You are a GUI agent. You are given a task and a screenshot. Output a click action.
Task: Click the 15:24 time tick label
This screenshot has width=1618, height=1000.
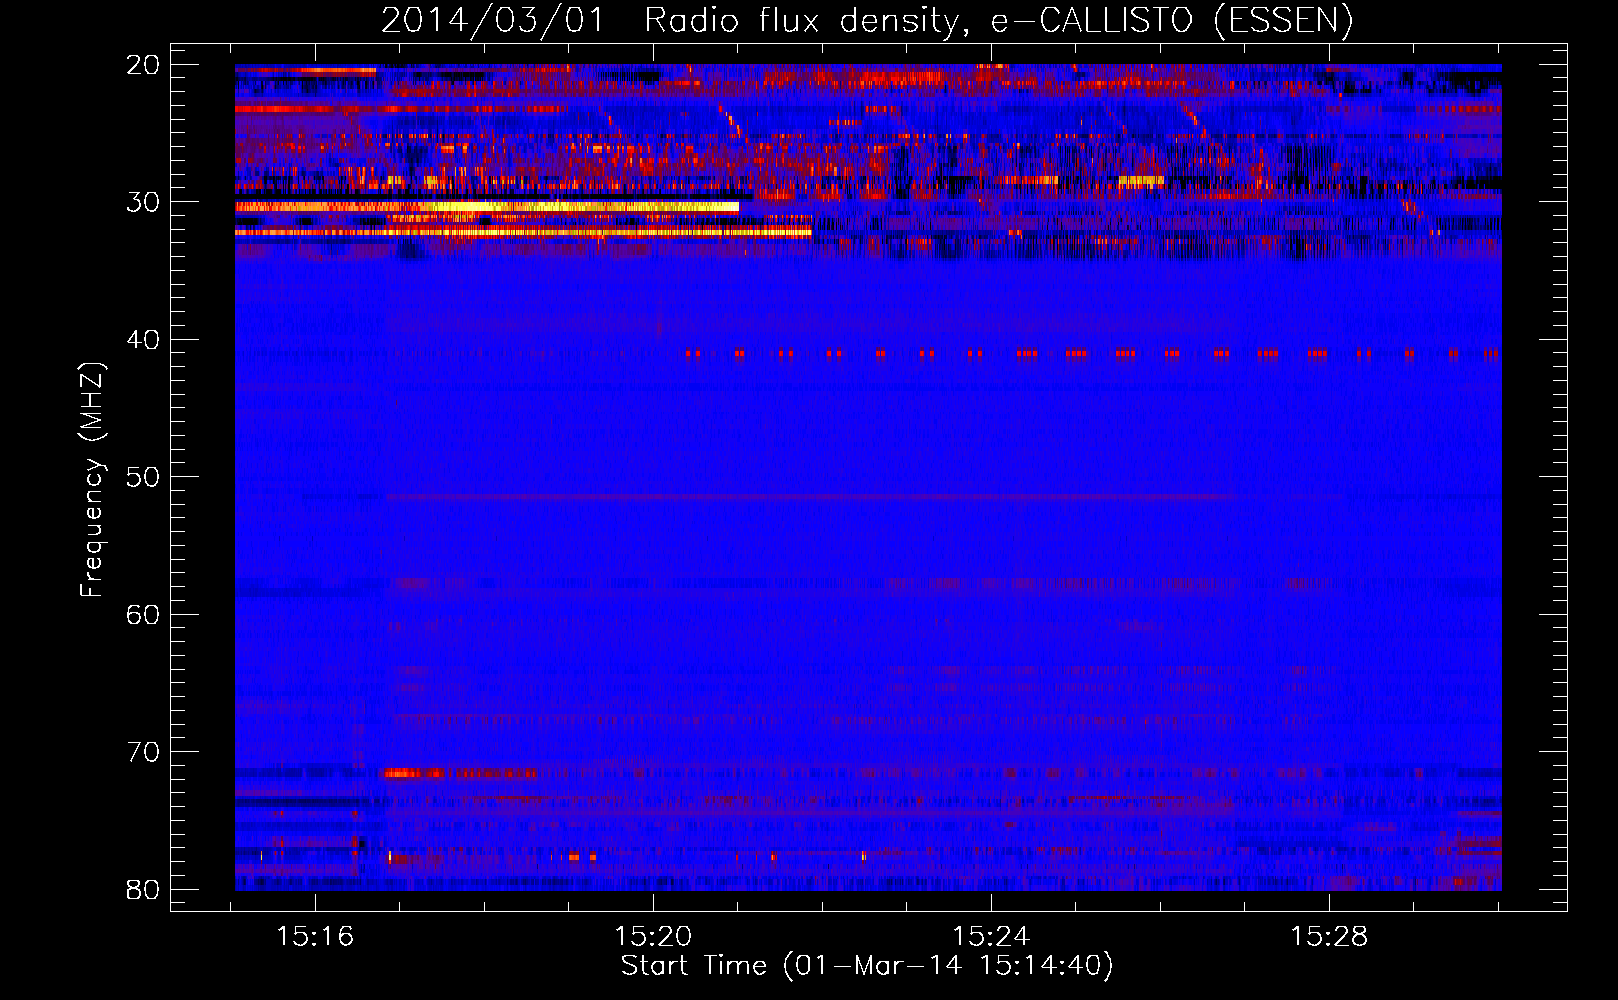pos(991,937)
